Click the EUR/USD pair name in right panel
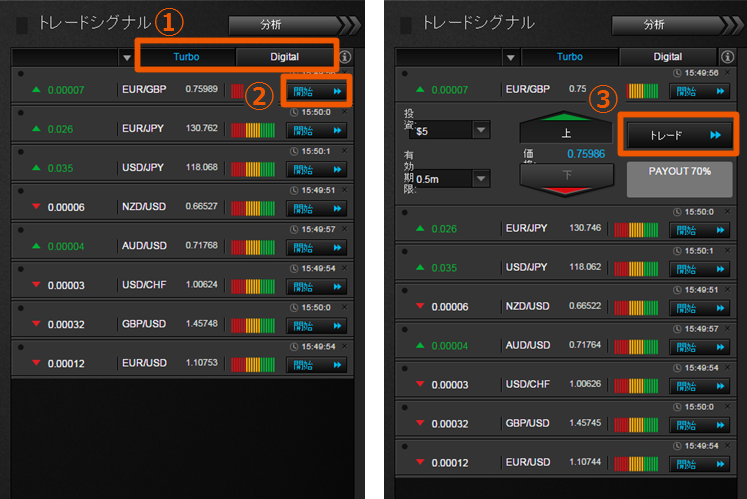The height and width of the screenshot is (499, 747). [528, 462]
